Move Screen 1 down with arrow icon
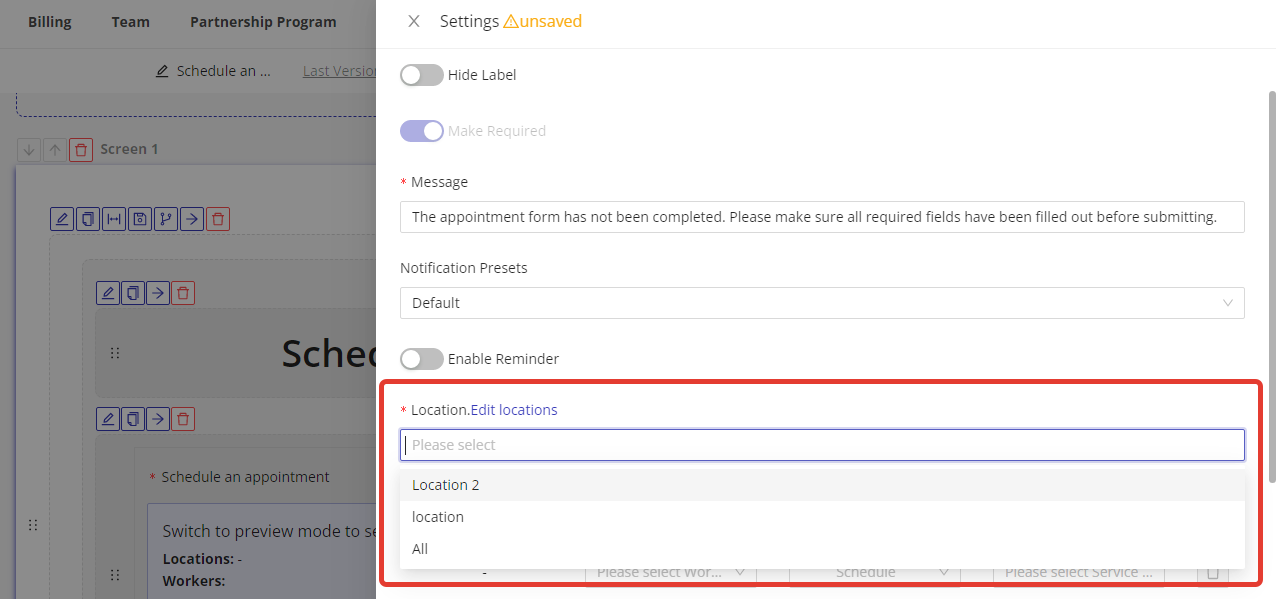Screen dimensions: 1276x599 tap(29, 149)
